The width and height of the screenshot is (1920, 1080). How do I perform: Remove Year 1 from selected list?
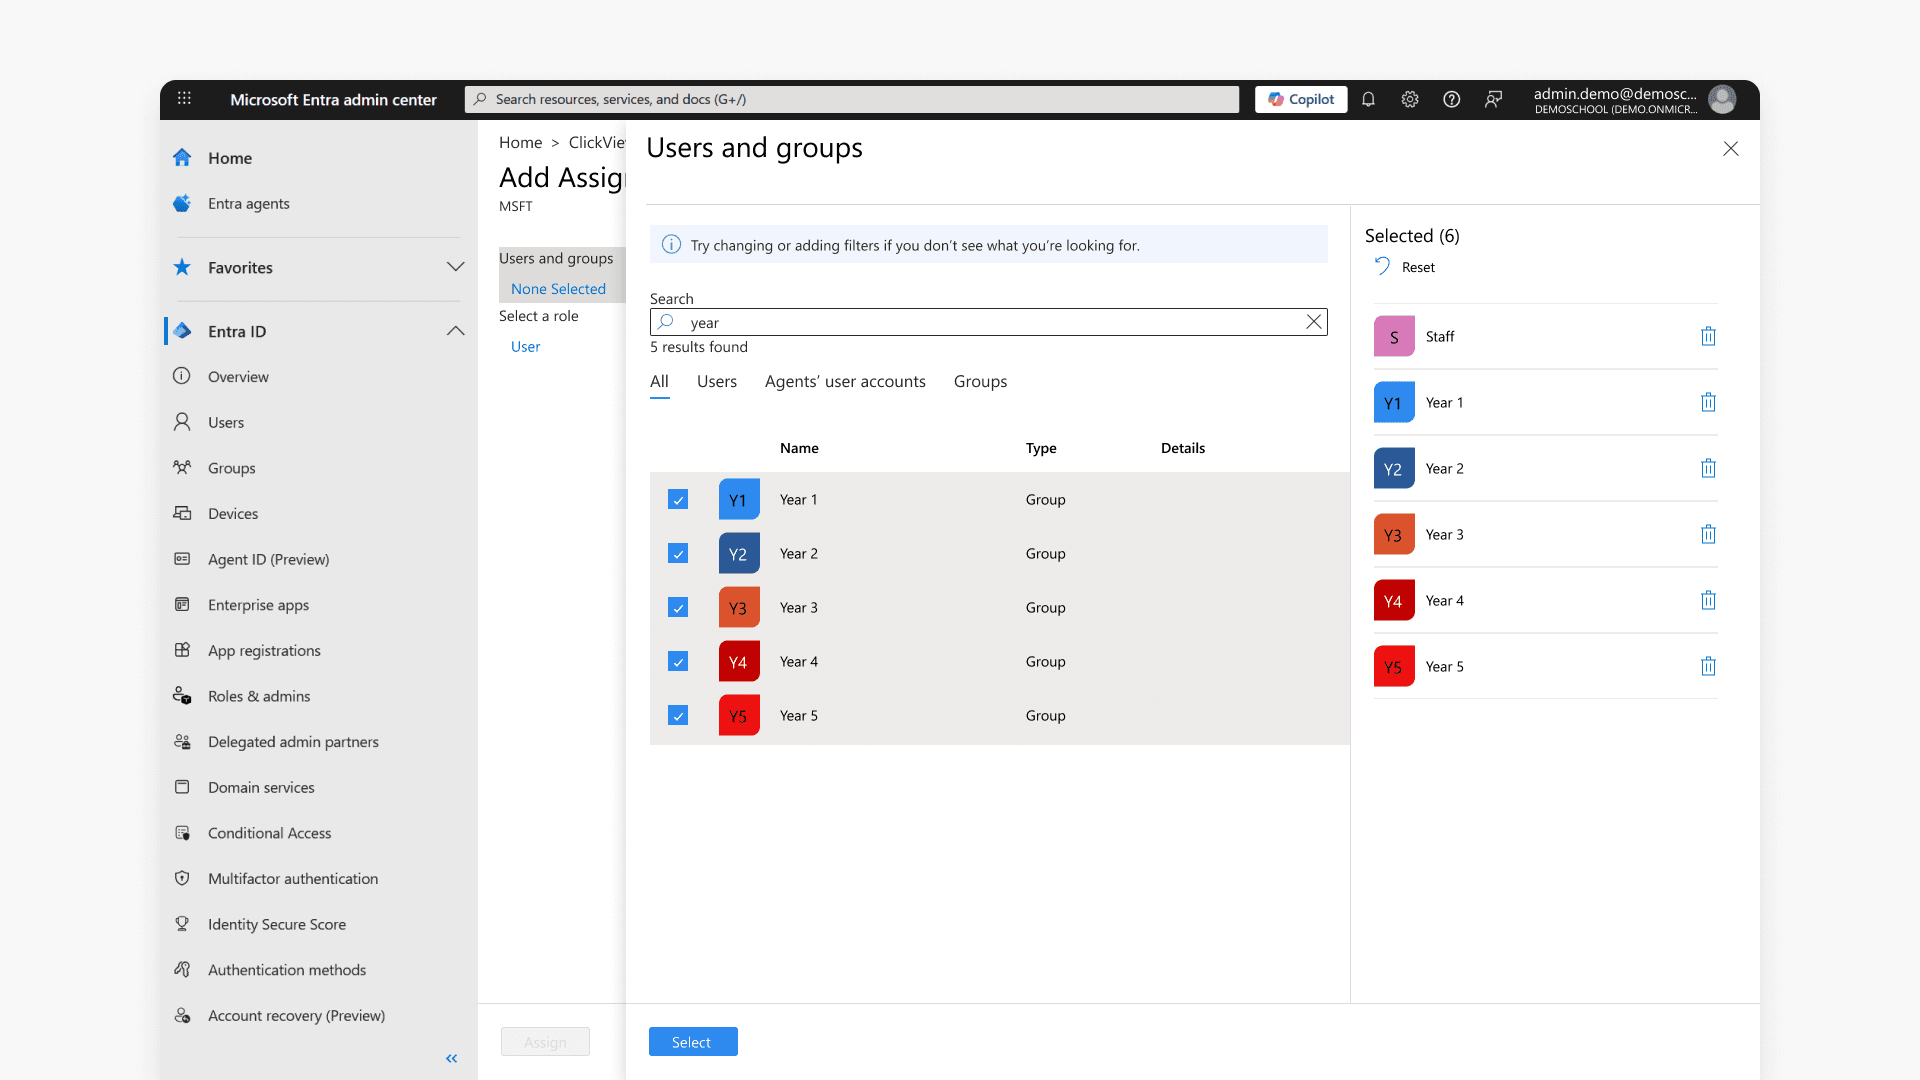pyautogui.click(x=1708, y=402)
